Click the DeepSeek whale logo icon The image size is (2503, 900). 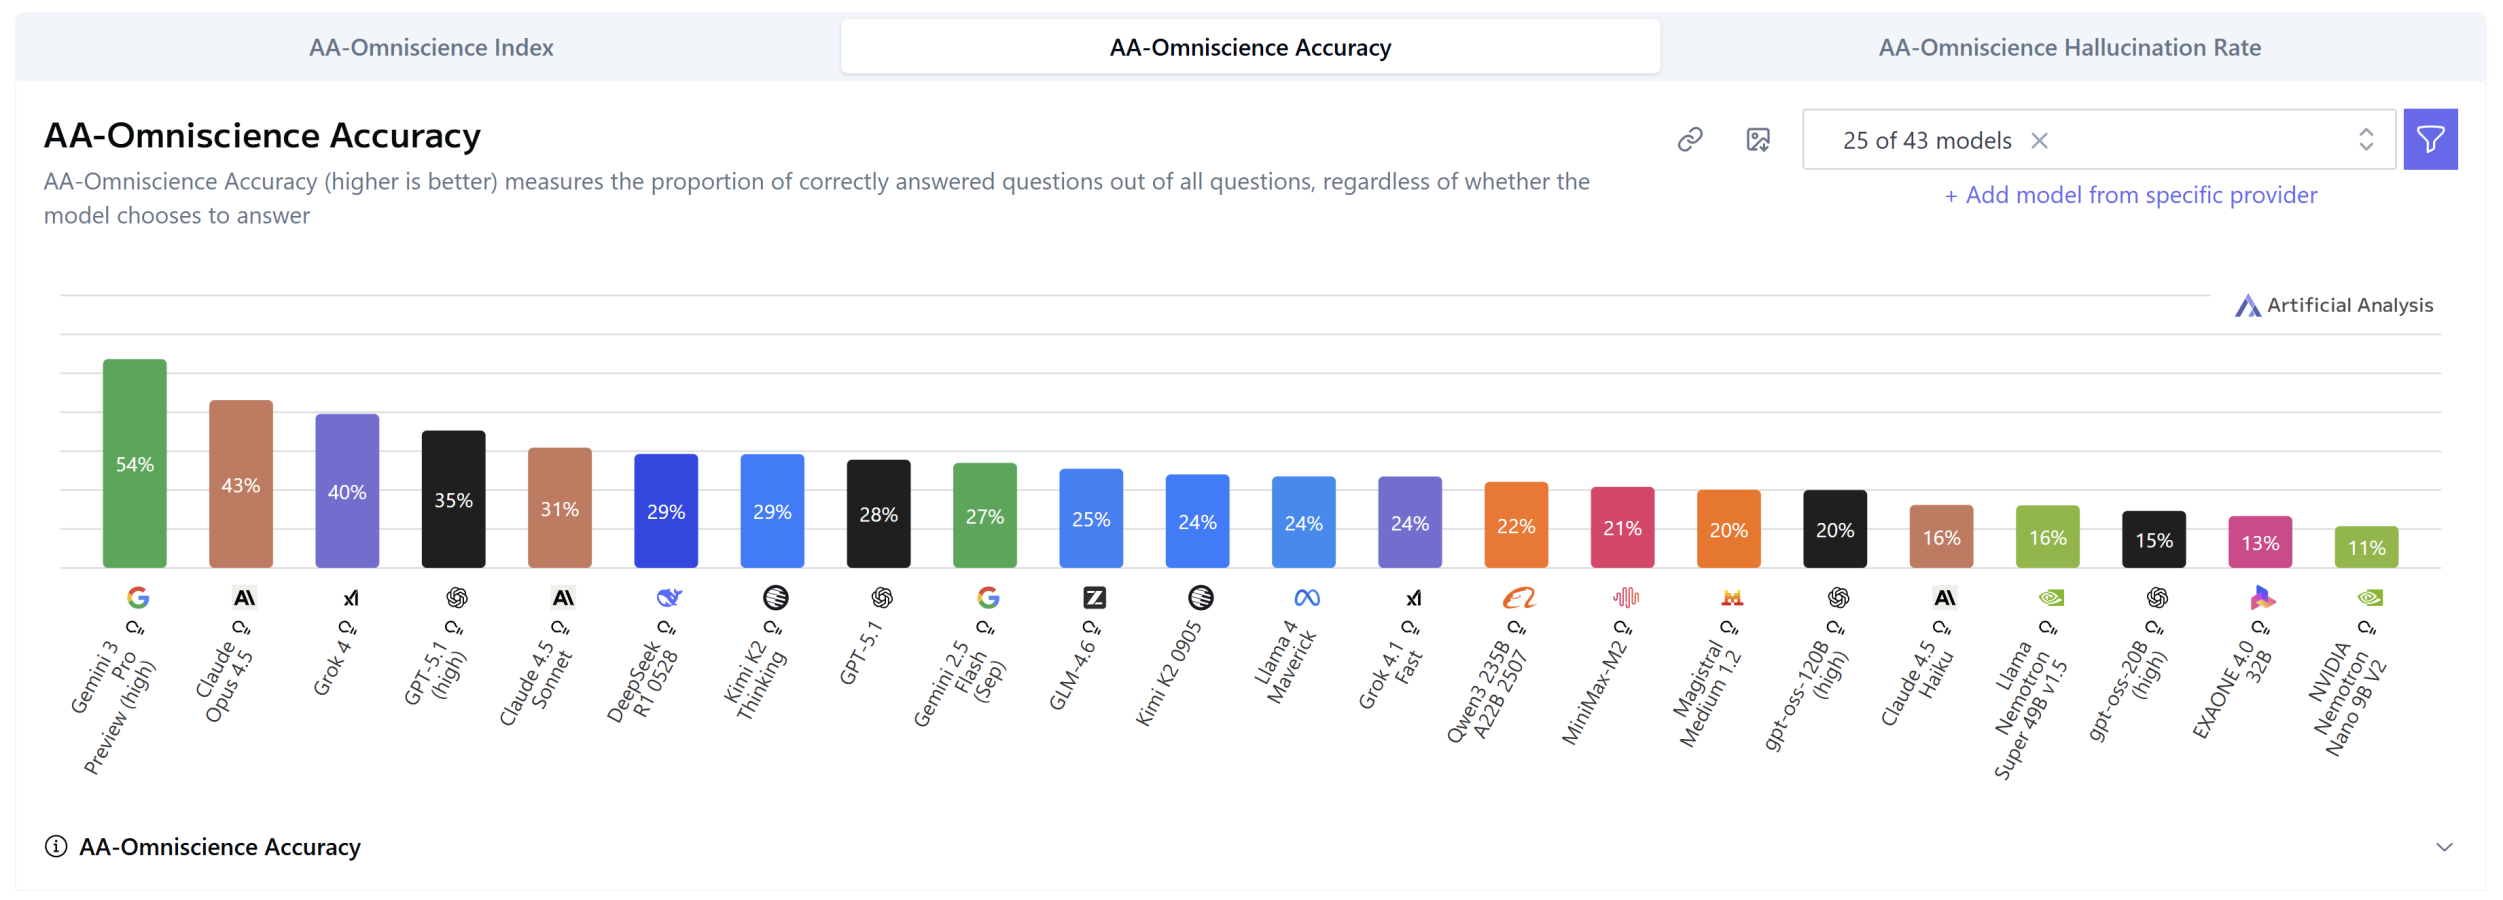[668, 598]
